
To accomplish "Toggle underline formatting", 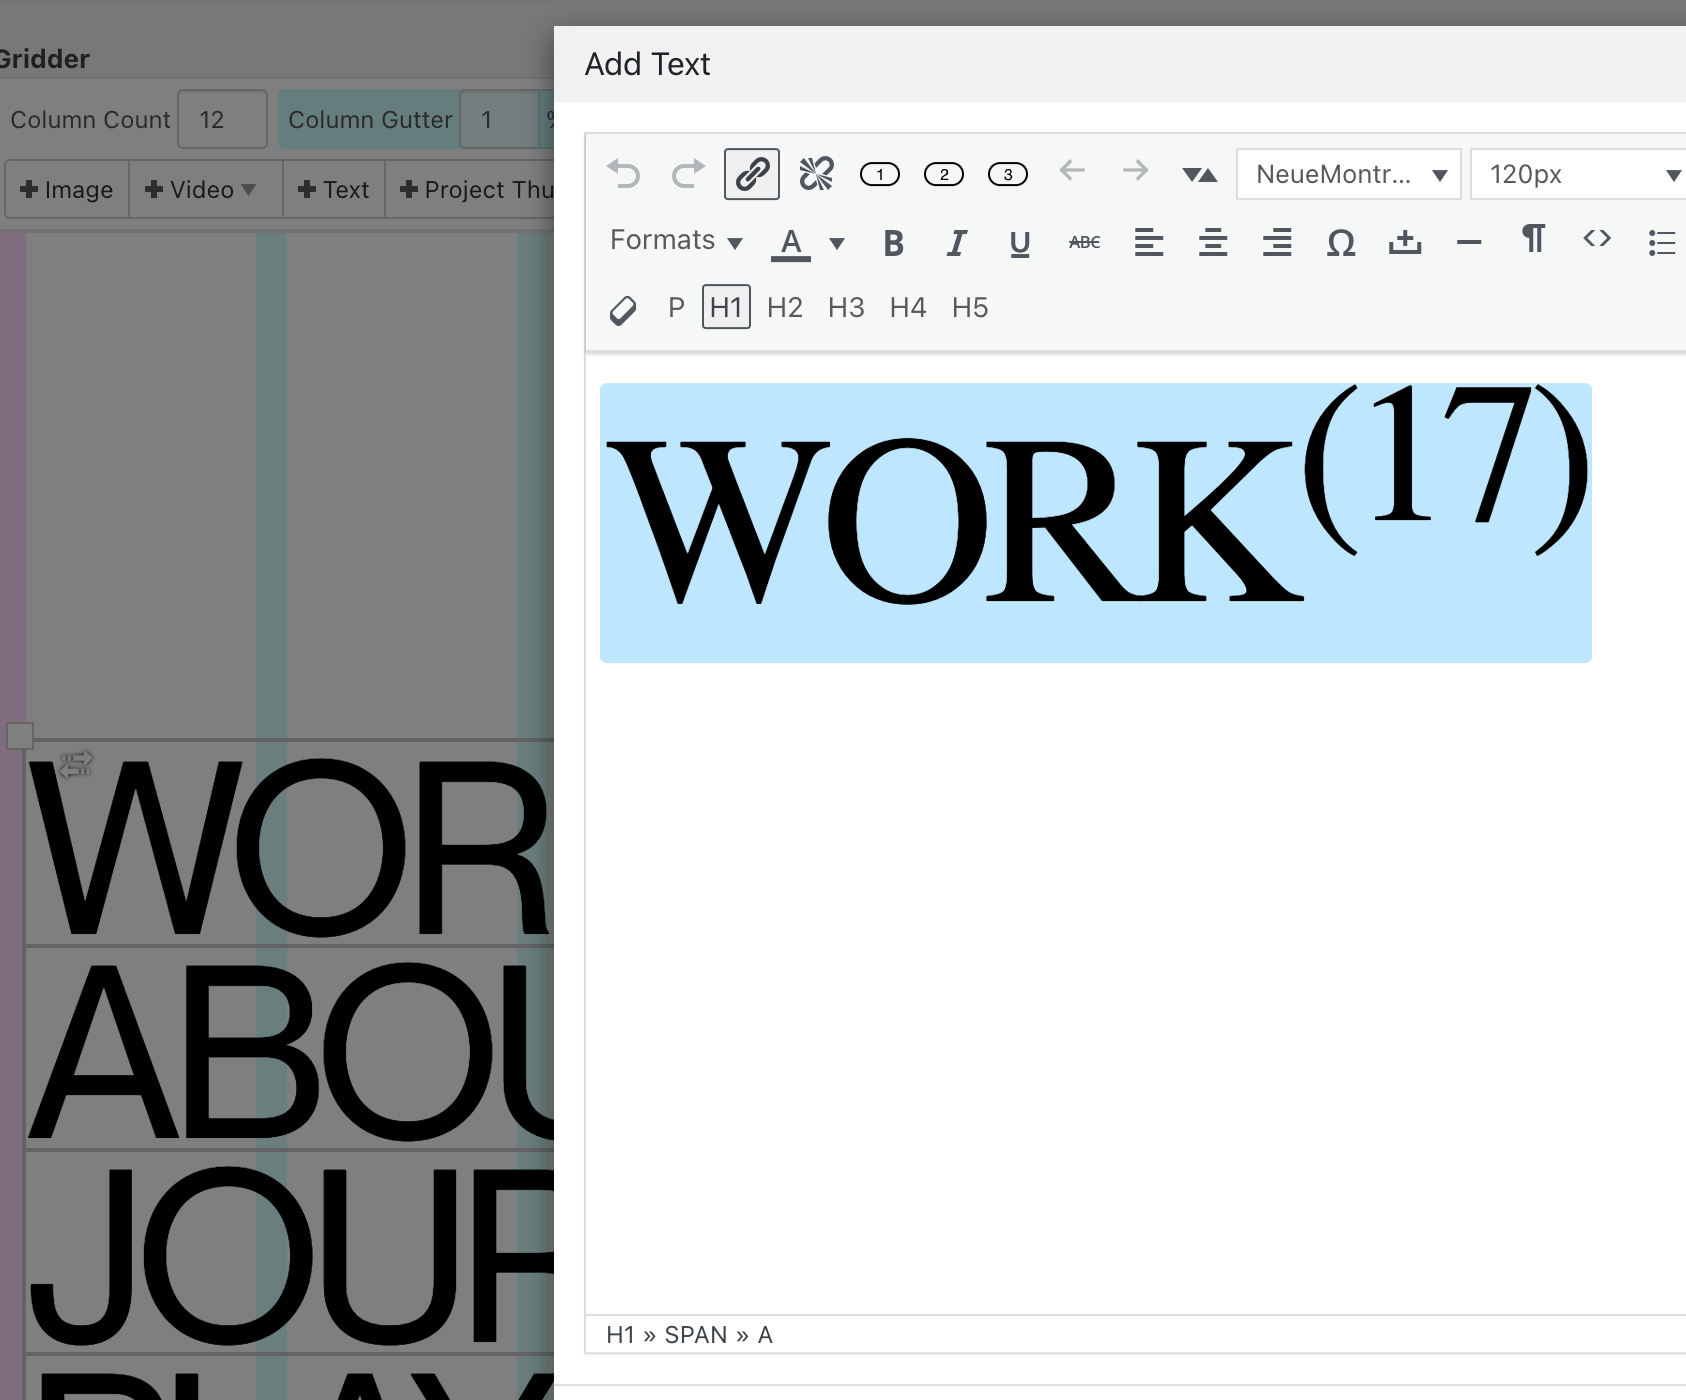I will click(x=1020, y=242).
